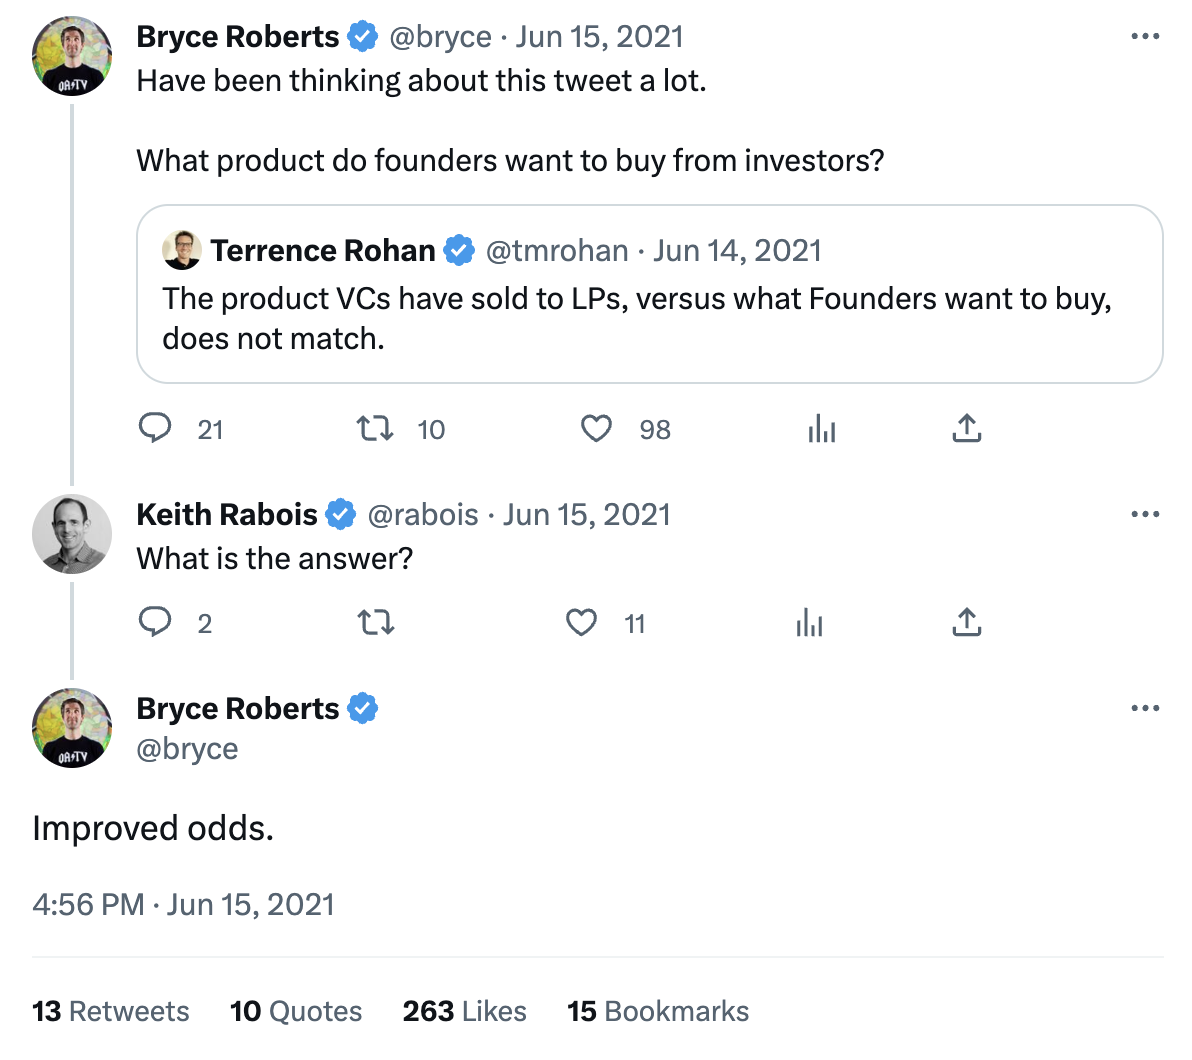View the 10 Quotes list

coord(296,1011)
